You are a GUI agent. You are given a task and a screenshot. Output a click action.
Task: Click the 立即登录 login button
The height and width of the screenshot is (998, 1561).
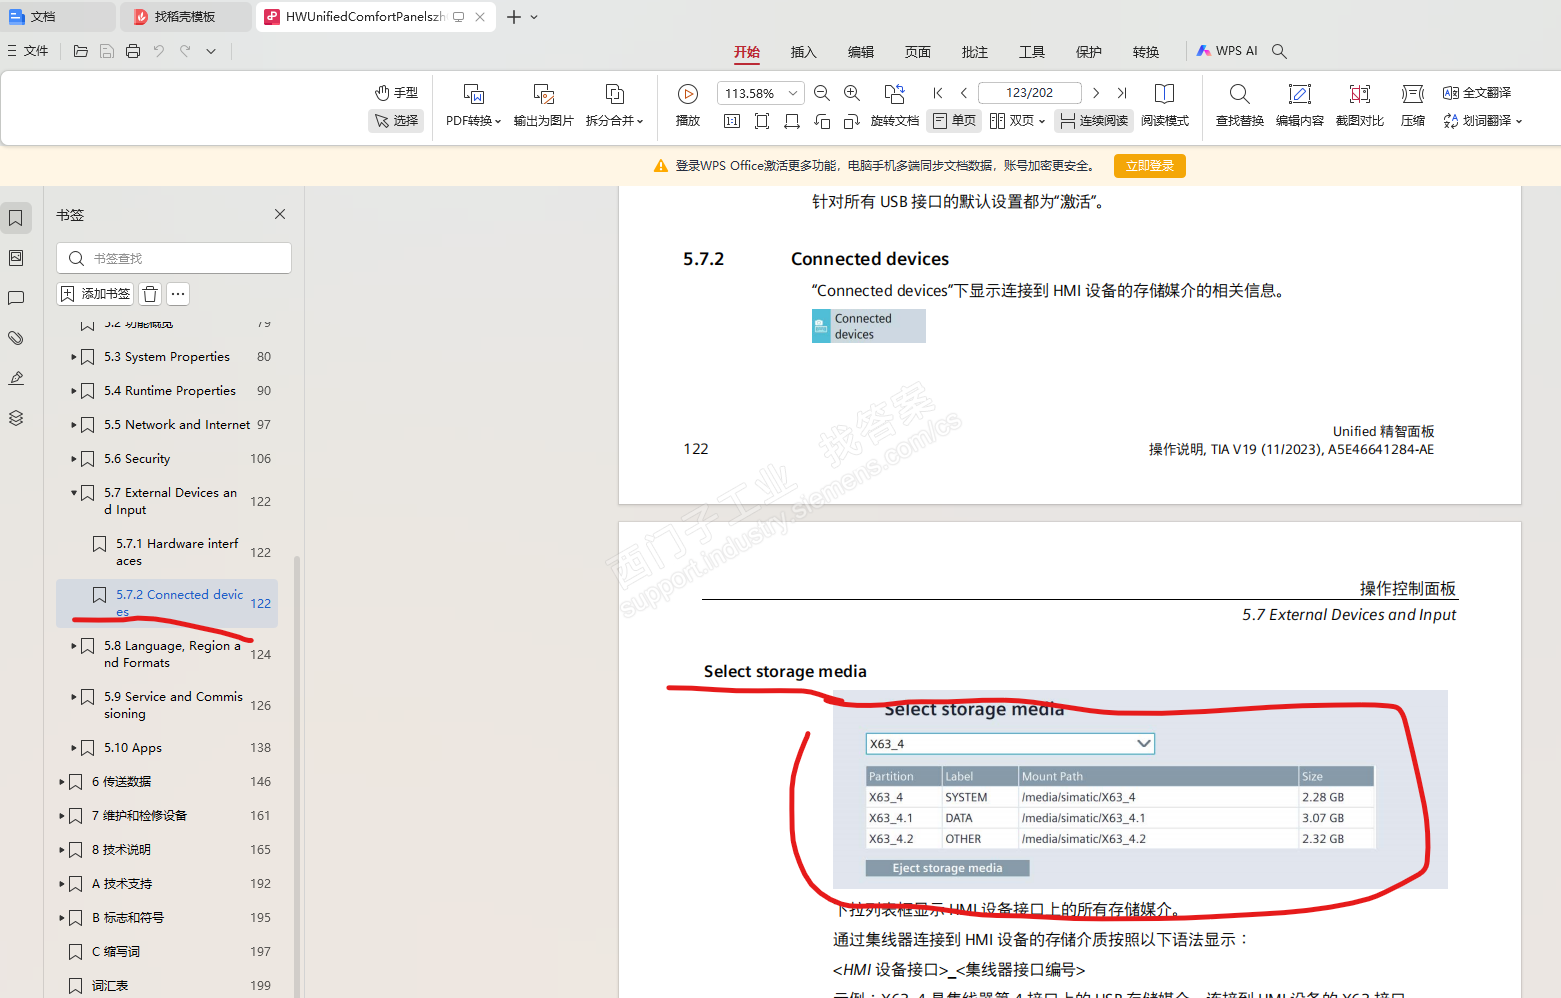1149,166
